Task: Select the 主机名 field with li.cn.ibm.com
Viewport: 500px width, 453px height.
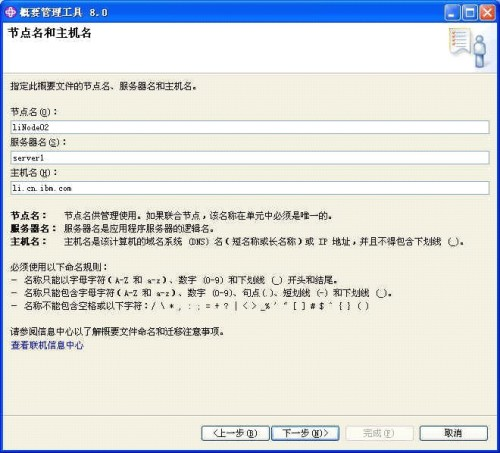Action: pos(250,188)
